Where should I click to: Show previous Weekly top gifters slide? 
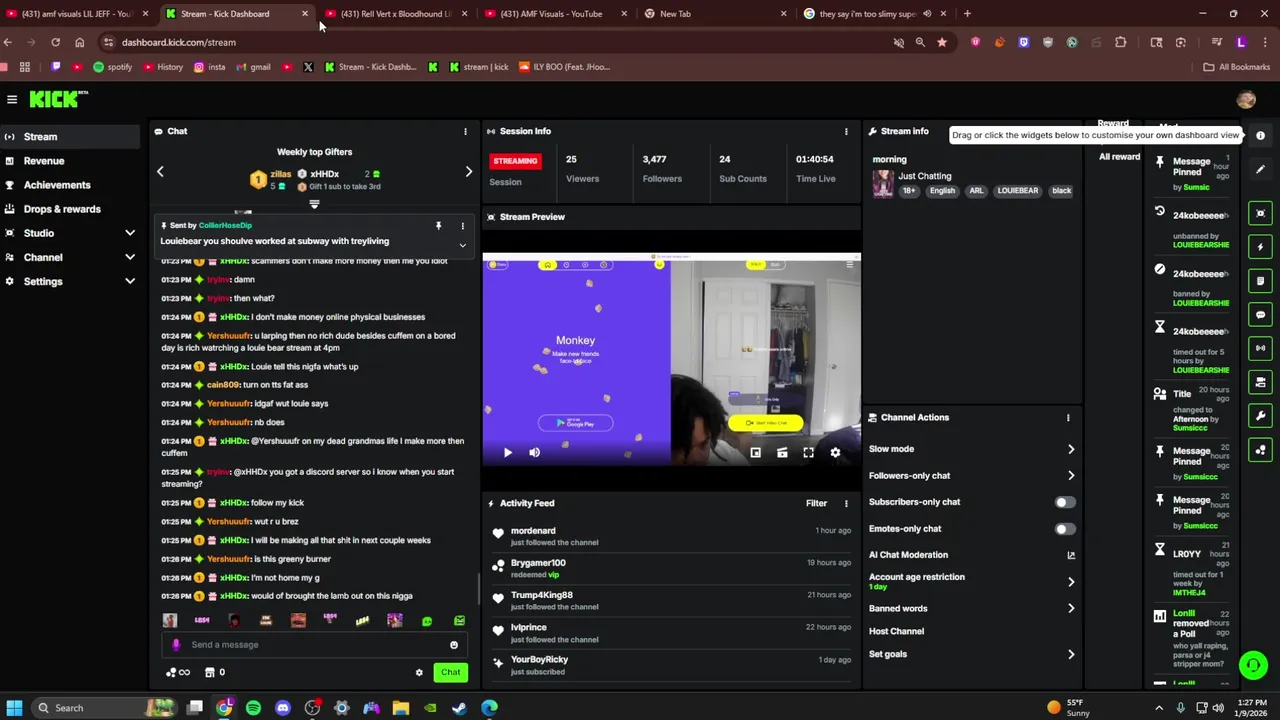160,172
